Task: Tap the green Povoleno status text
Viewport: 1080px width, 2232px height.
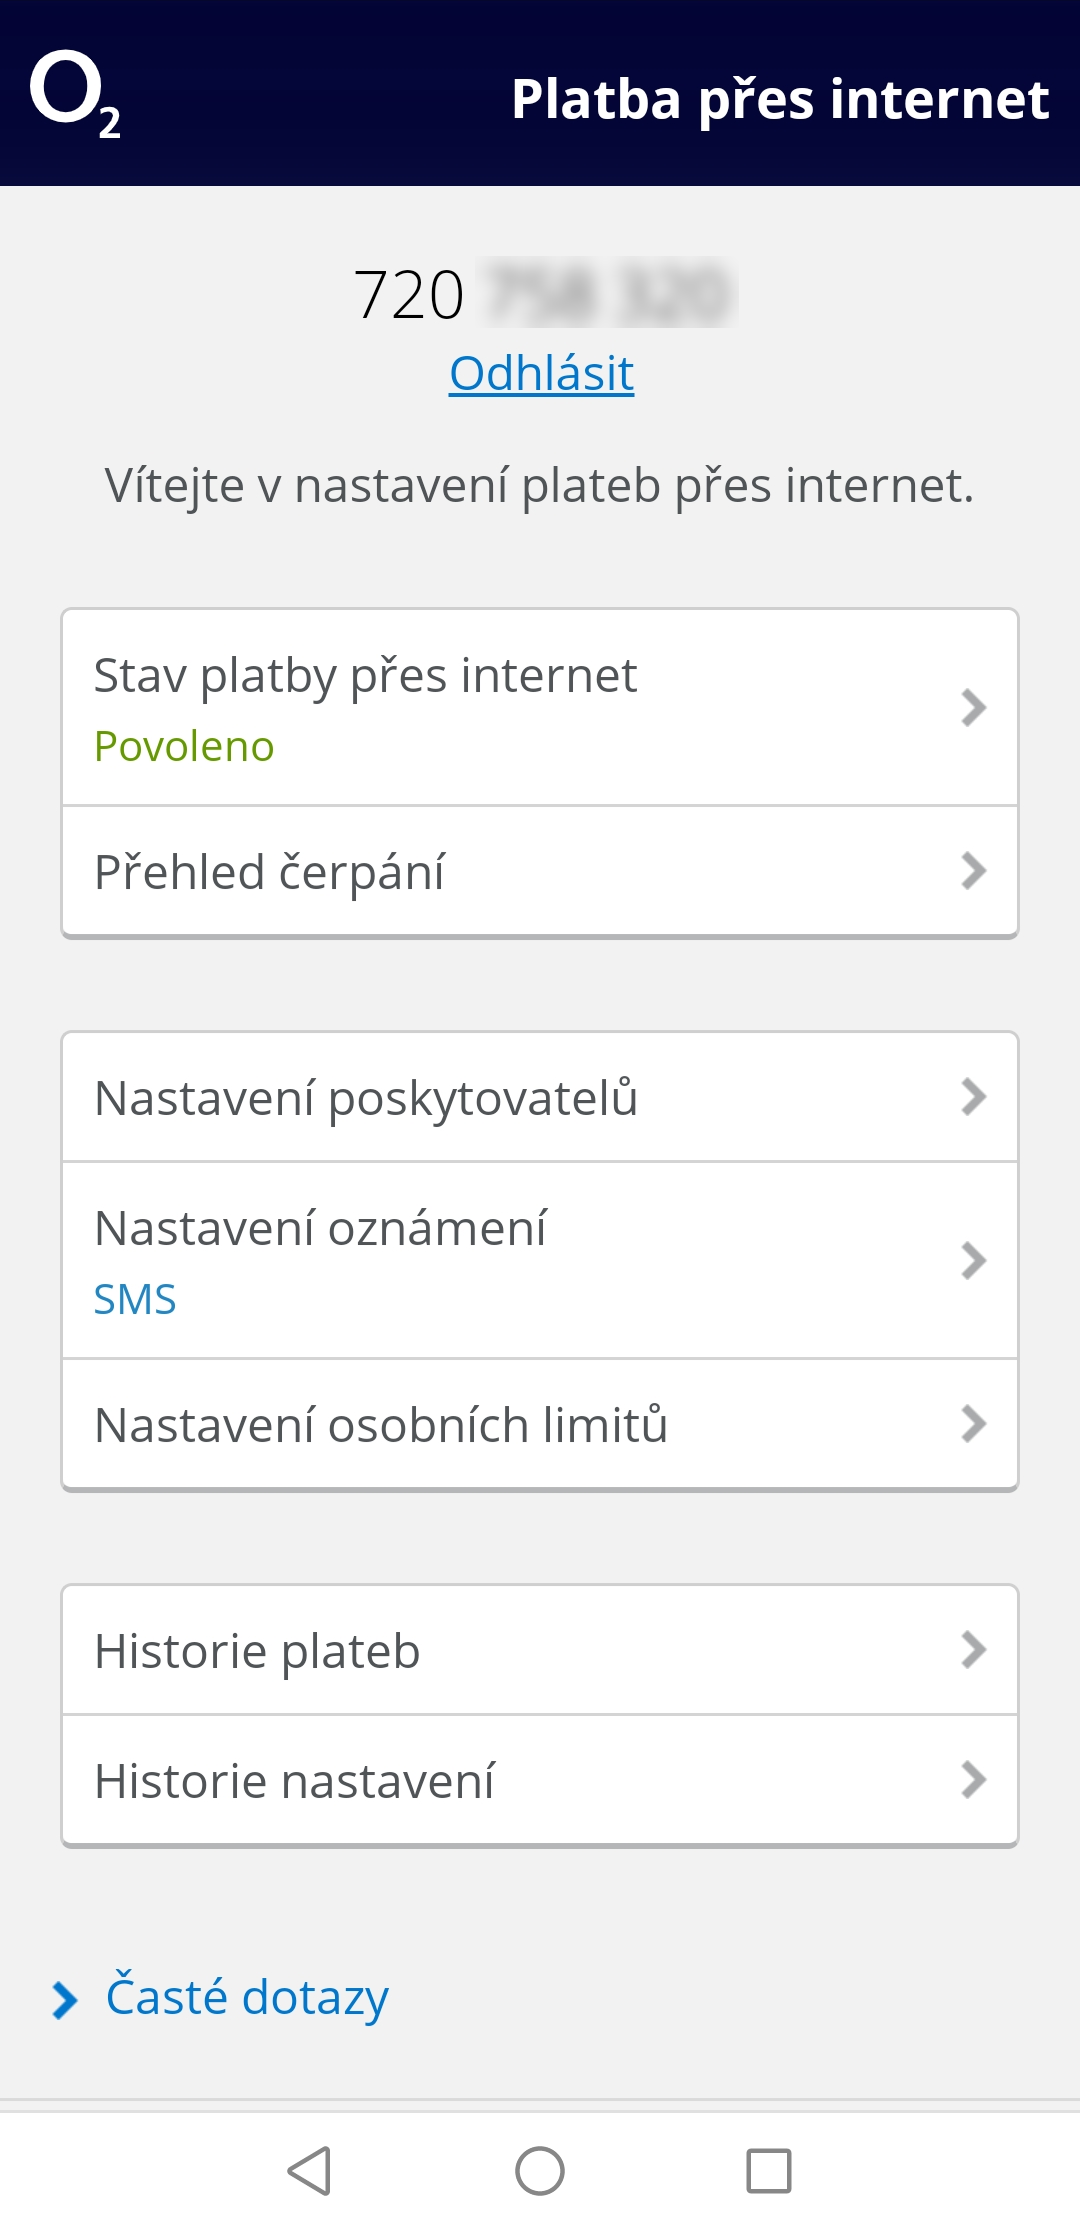Action: click(x=184, y=747)
